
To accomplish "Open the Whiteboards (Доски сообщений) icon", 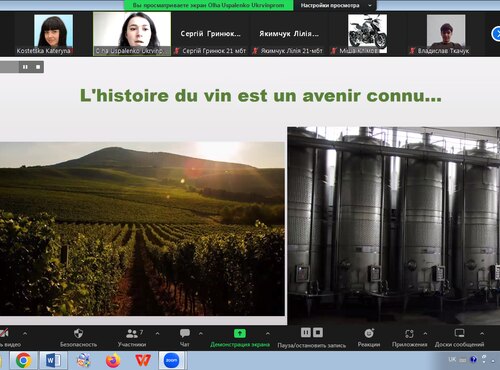I will pyautogui.click(x=459, y=333).
